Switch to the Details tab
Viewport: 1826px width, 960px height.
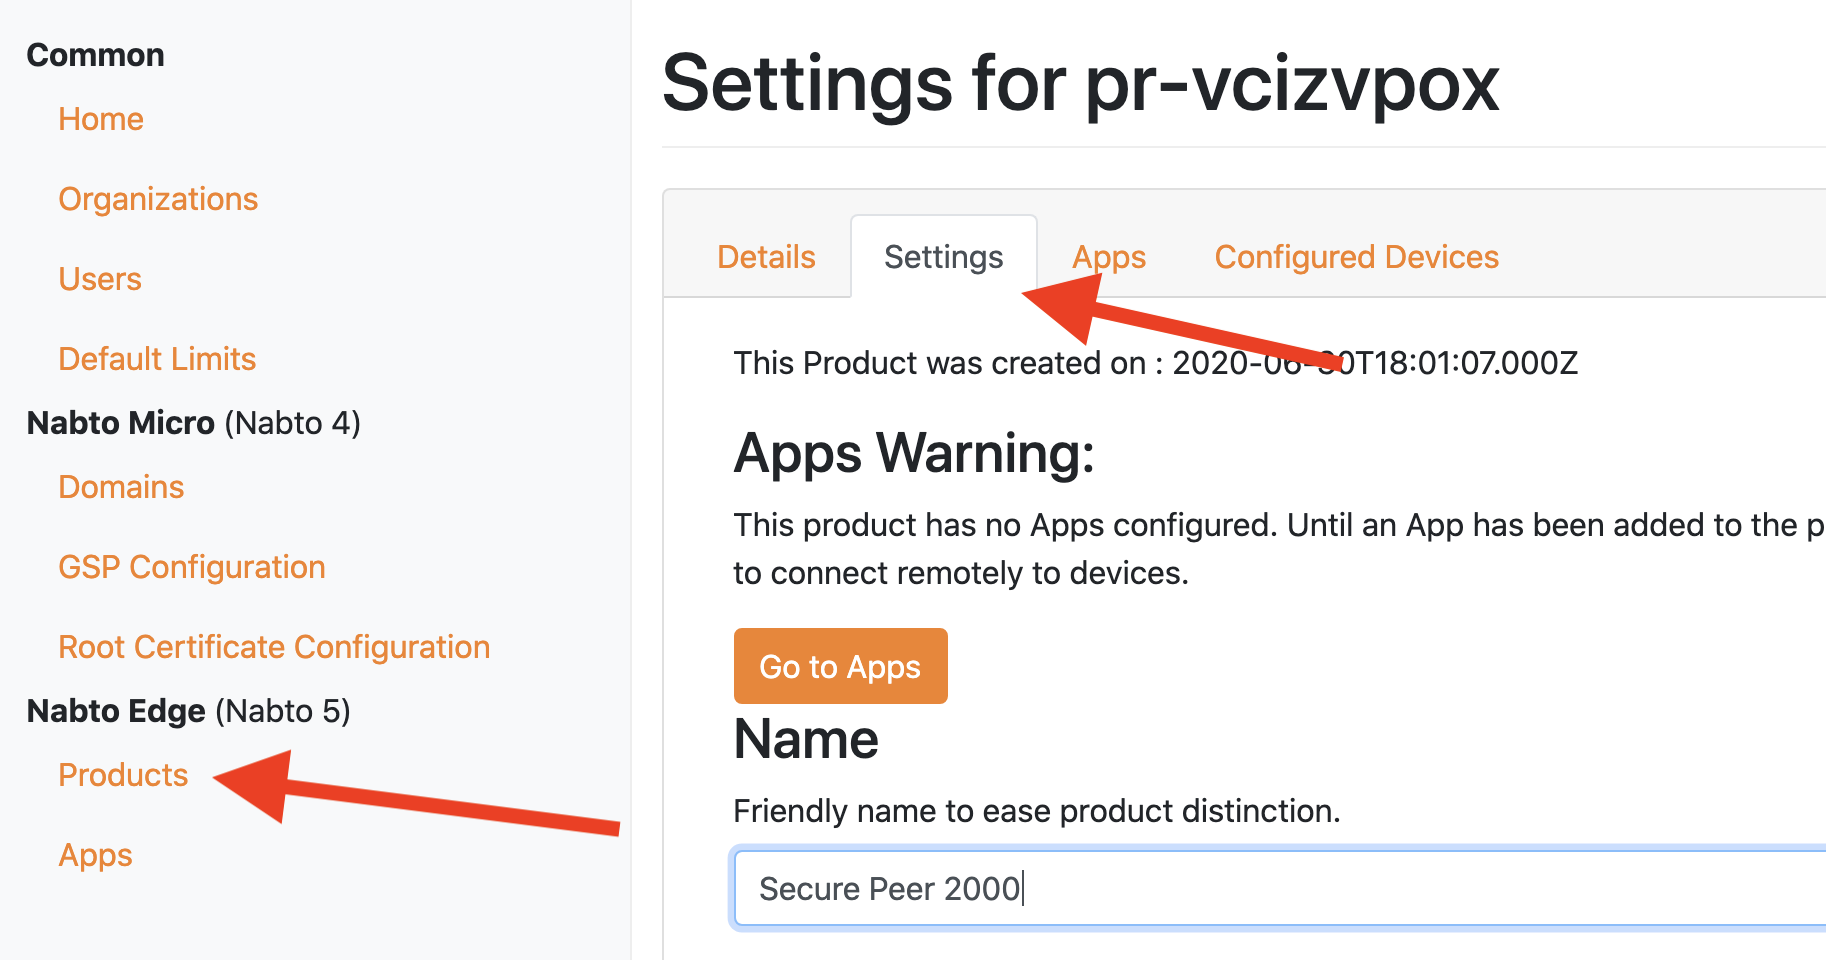click(x=766, y=257)
